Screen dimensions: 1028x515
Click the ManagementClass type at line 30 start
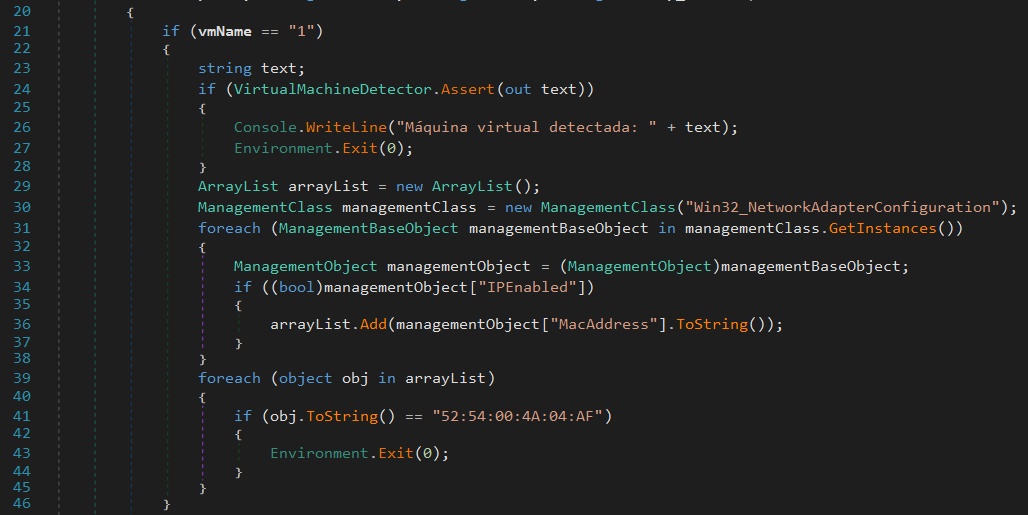point(265,207)
